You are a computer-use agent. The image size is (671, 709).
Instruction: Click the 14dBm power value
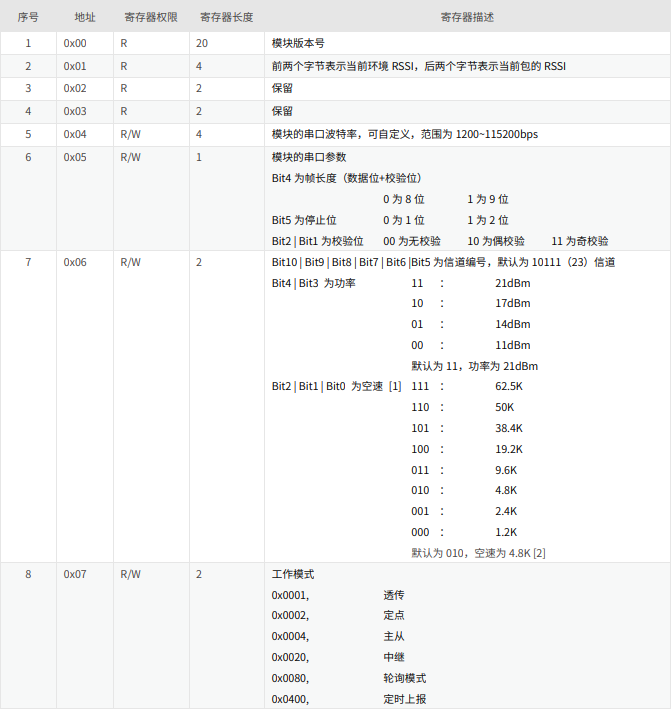(513, 324)
